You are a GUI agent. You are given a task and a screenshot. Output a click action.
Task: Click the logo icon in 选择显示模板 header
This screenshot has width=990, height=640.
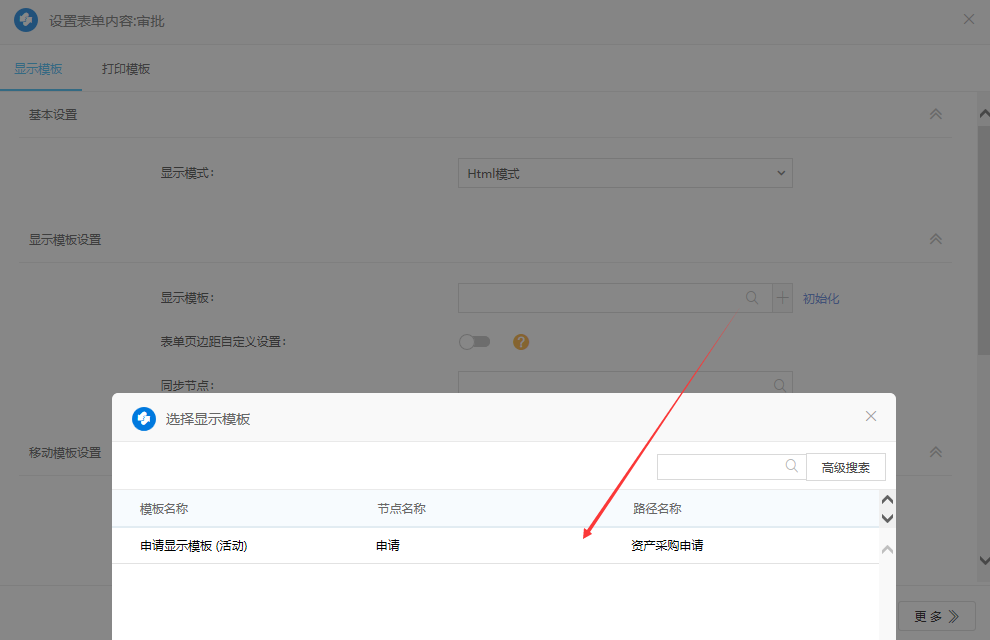pos(144,419)
